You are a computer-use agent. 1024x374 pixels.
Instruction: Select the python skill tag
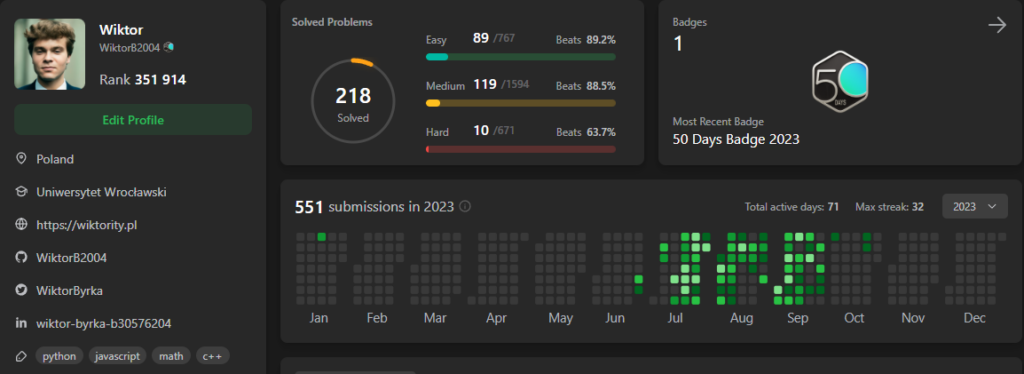click(x=59, y=356)
